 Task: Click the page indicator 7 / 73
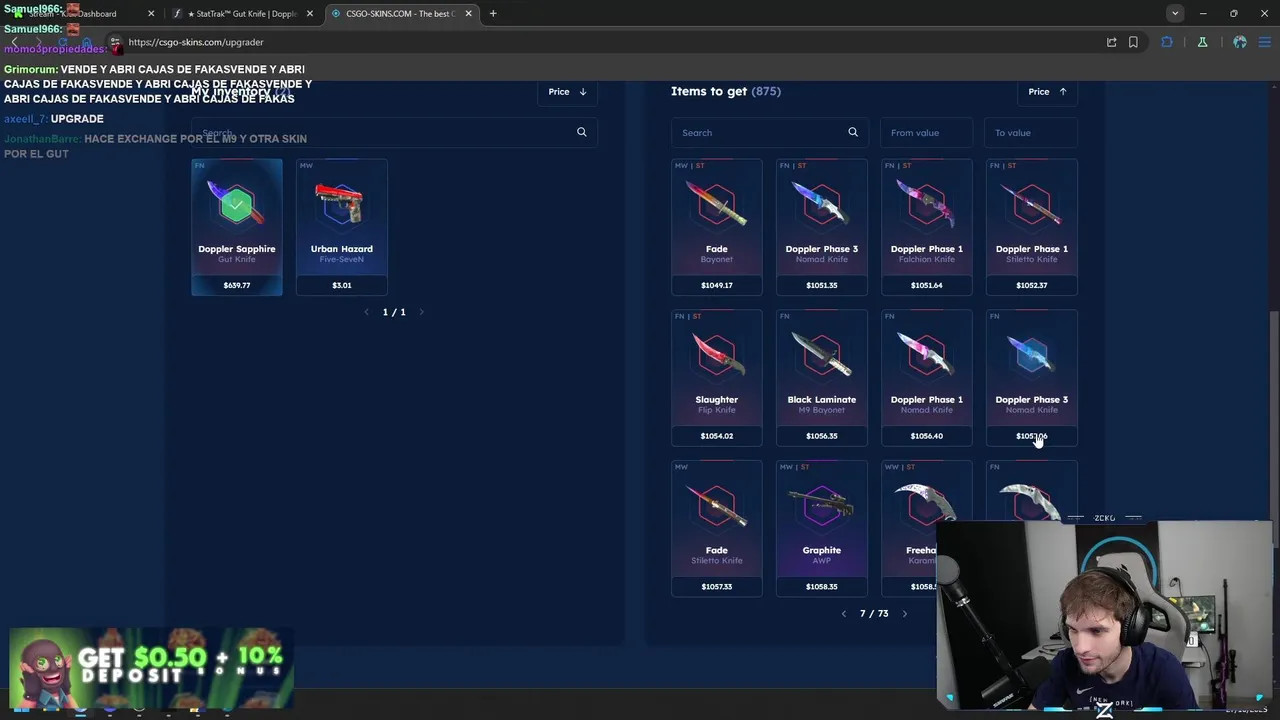pyautogui.click(x=874, y=614)
